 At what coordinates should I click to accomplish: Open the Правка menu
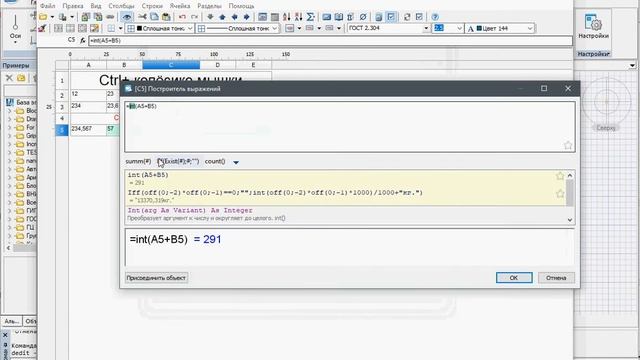(73, 6)
